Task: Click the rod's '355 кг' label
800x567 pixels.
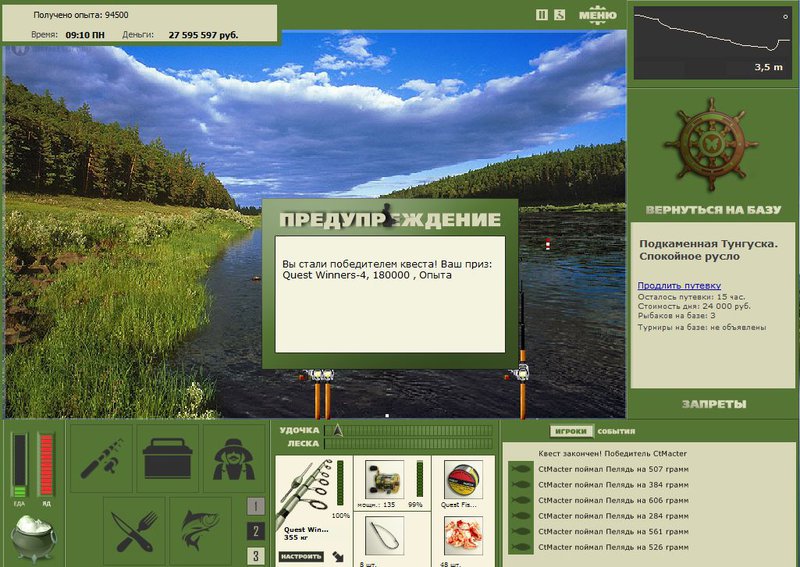Action: pos(298,537)
